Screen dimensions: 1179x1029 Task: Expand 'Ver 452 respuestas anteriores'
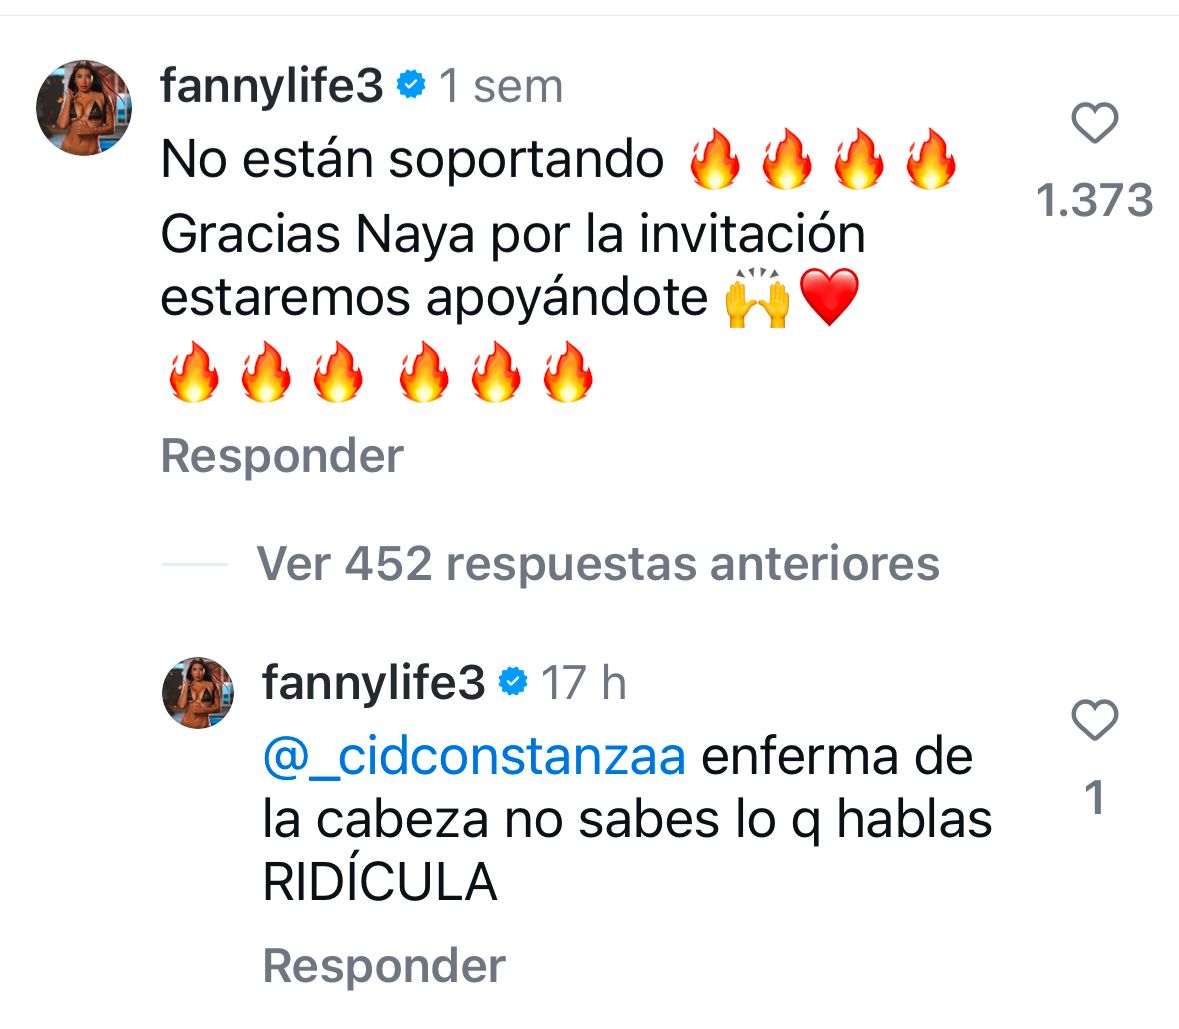pos(597,564)
